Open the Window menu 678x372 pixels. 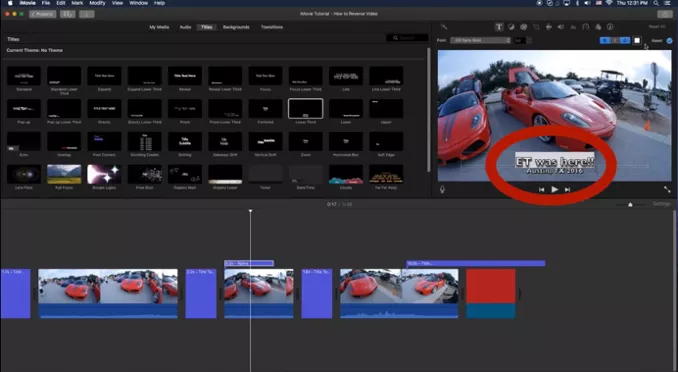pyautogui.click(x=138, y=3)
